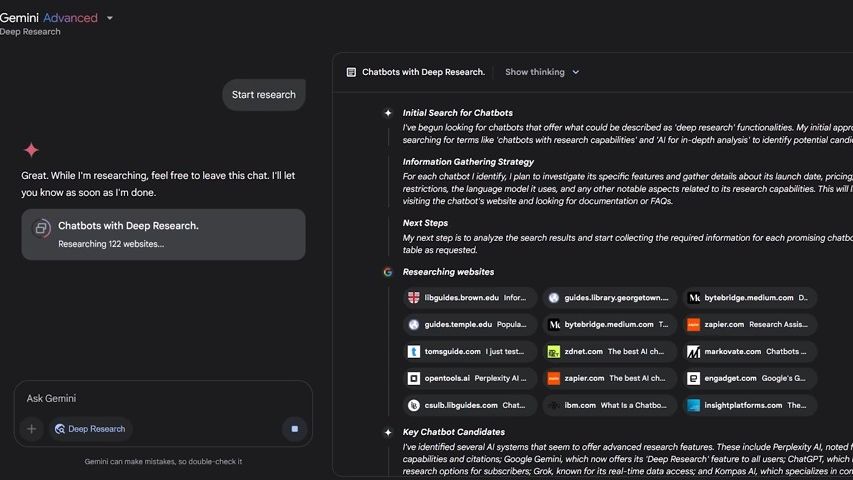853x480 pixels.
Task: Open the tomsguide.com source chip
Action: tap(470, 352)
